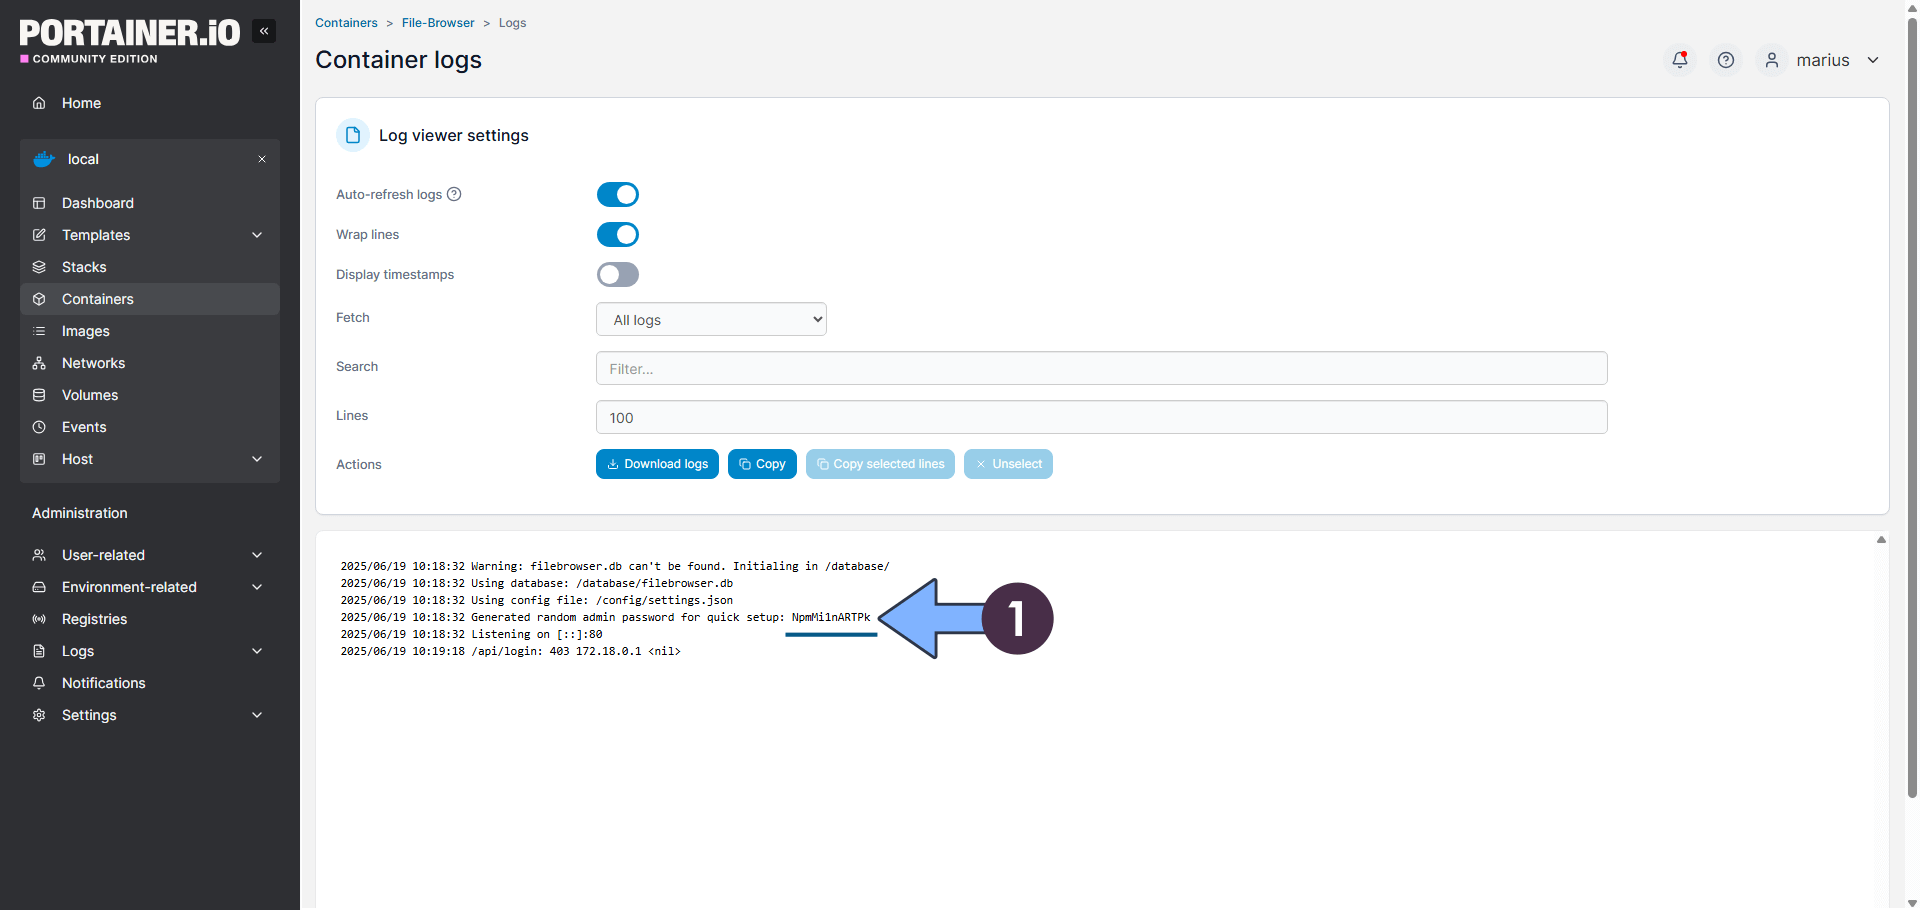Open Images in the sidebar
The image size is (1920, 910).
(86, 331)
